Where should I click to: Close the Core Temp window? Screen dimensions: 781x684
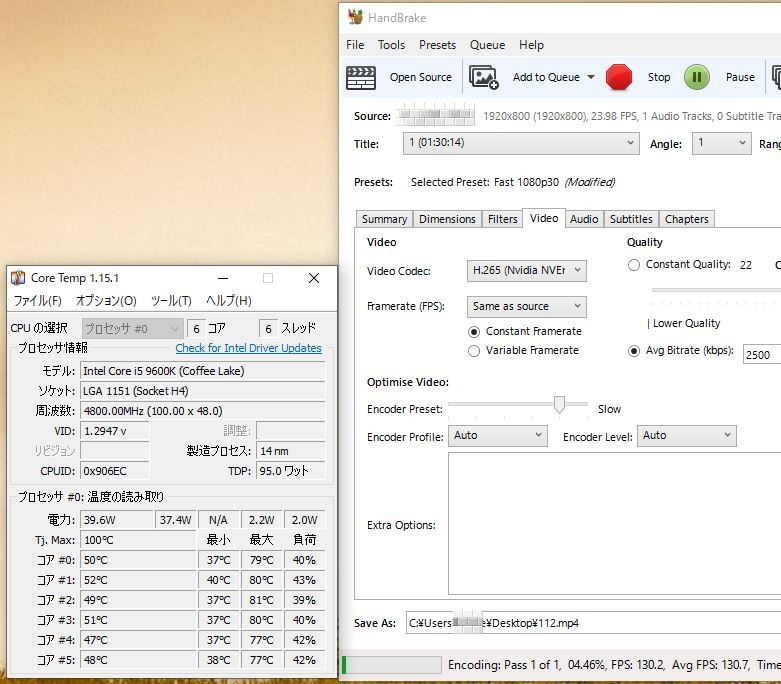(x=314, y=278)
